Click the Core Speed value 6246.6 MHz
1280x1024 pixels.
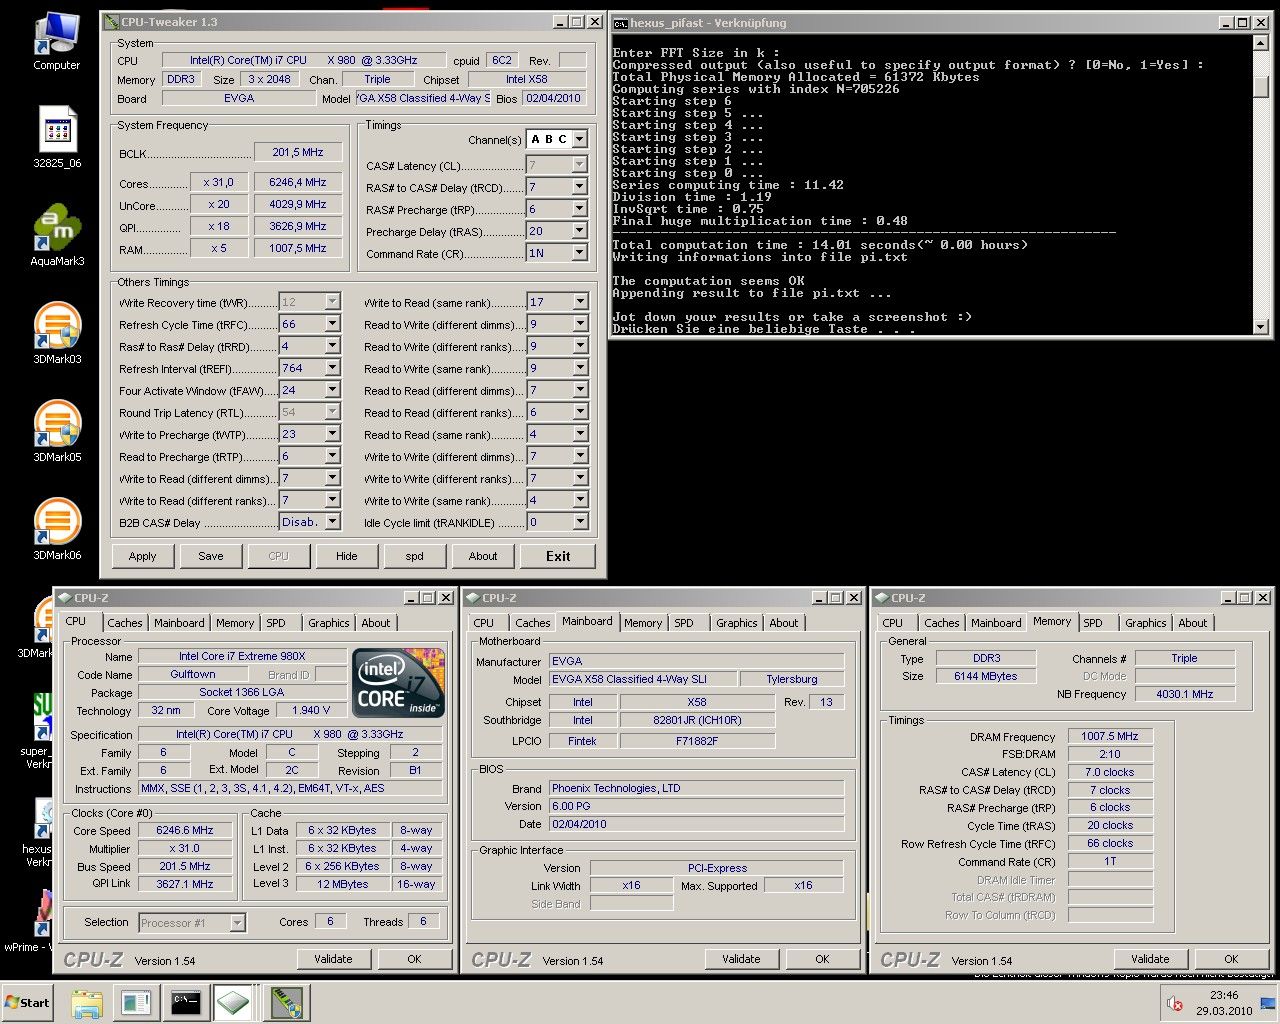tap(185, 830)
